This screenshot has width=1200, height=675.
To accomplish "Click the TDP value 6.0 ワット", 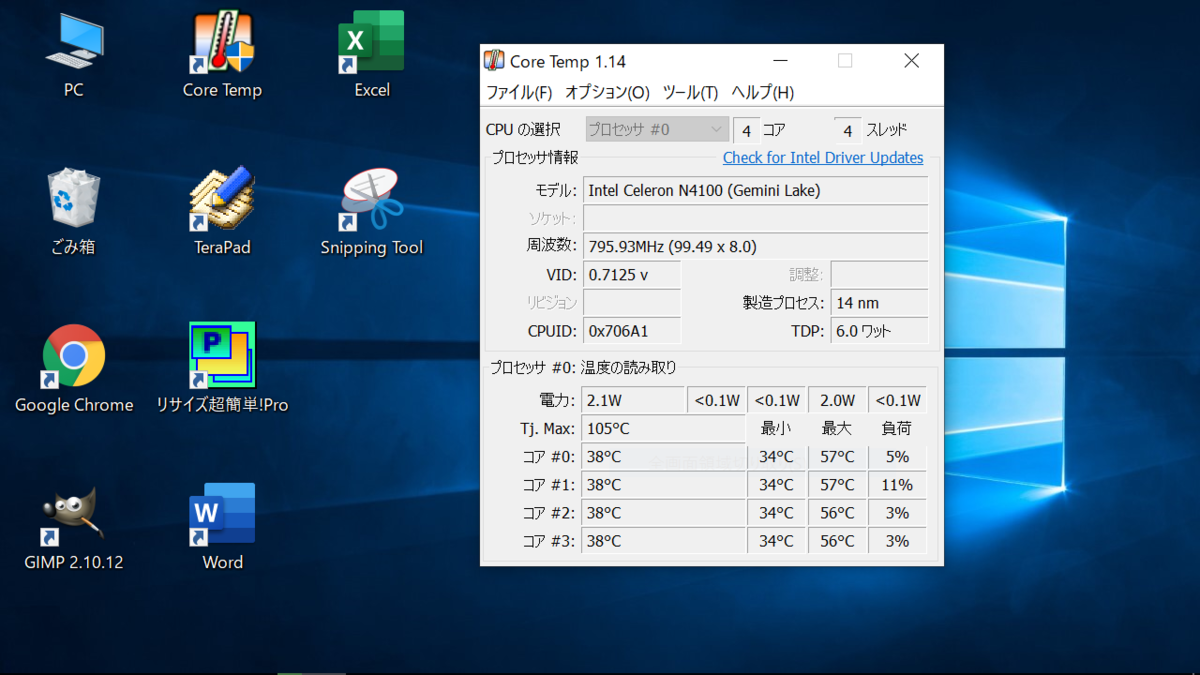I will point(879,331).
